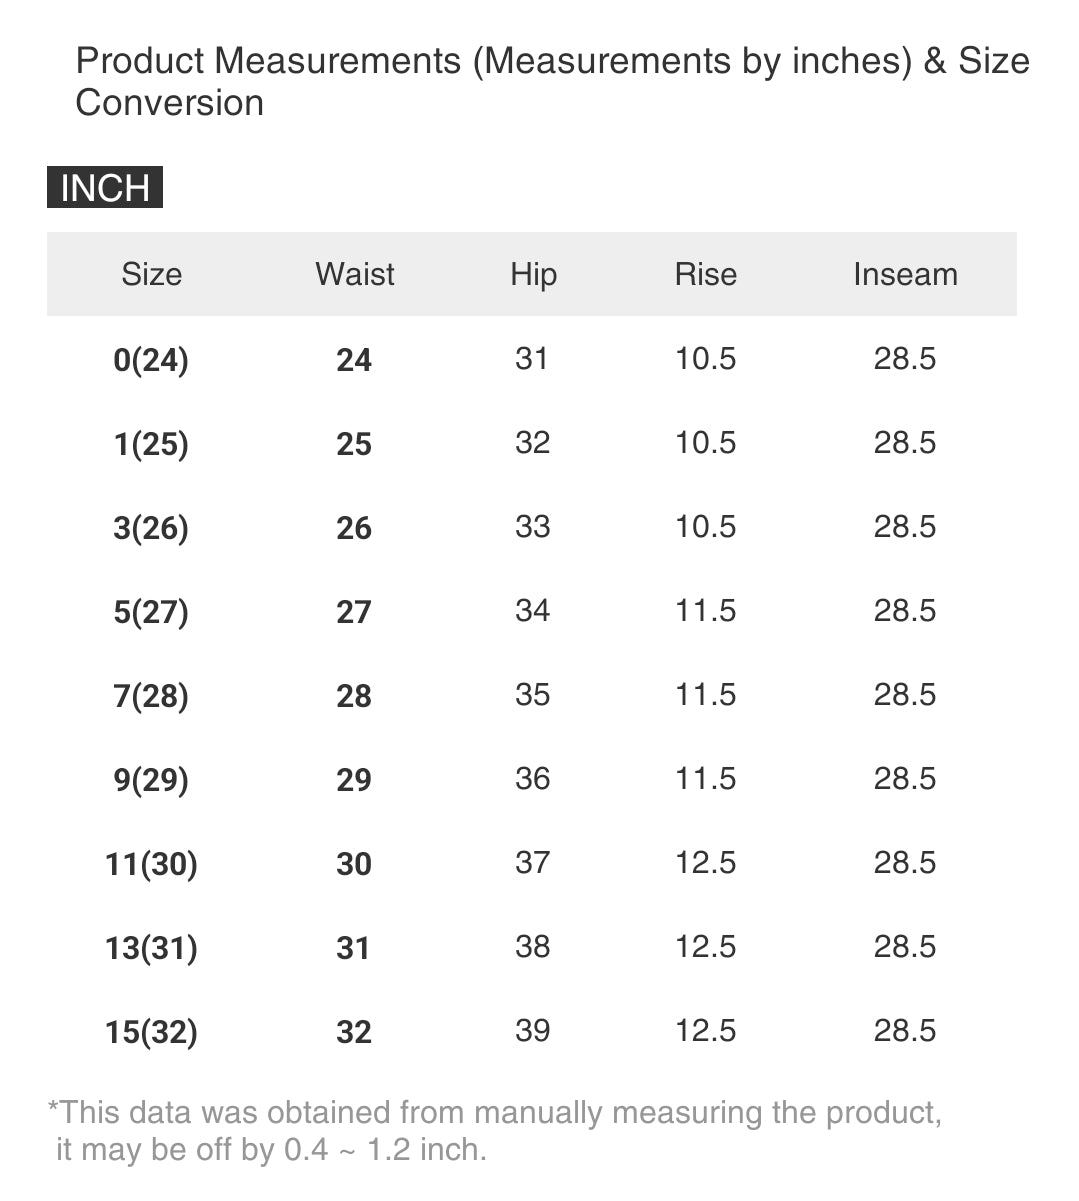
Task: Click the waist value 28
Action: click(x=354, y=696)
